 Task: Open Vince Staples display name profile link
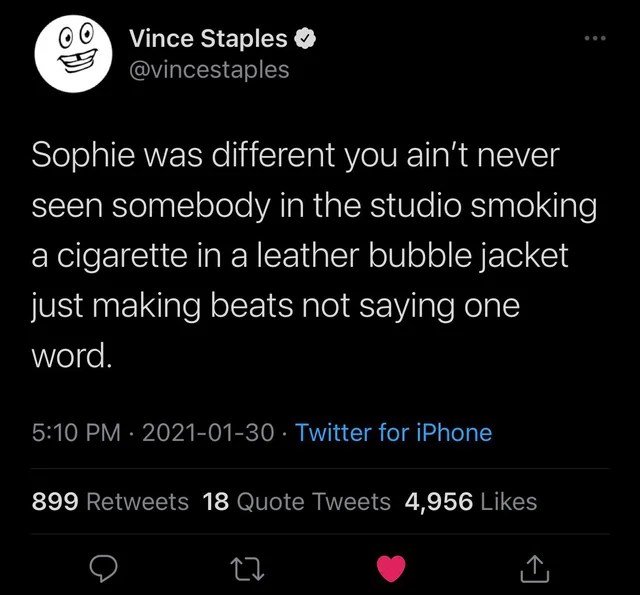(208, 39)
